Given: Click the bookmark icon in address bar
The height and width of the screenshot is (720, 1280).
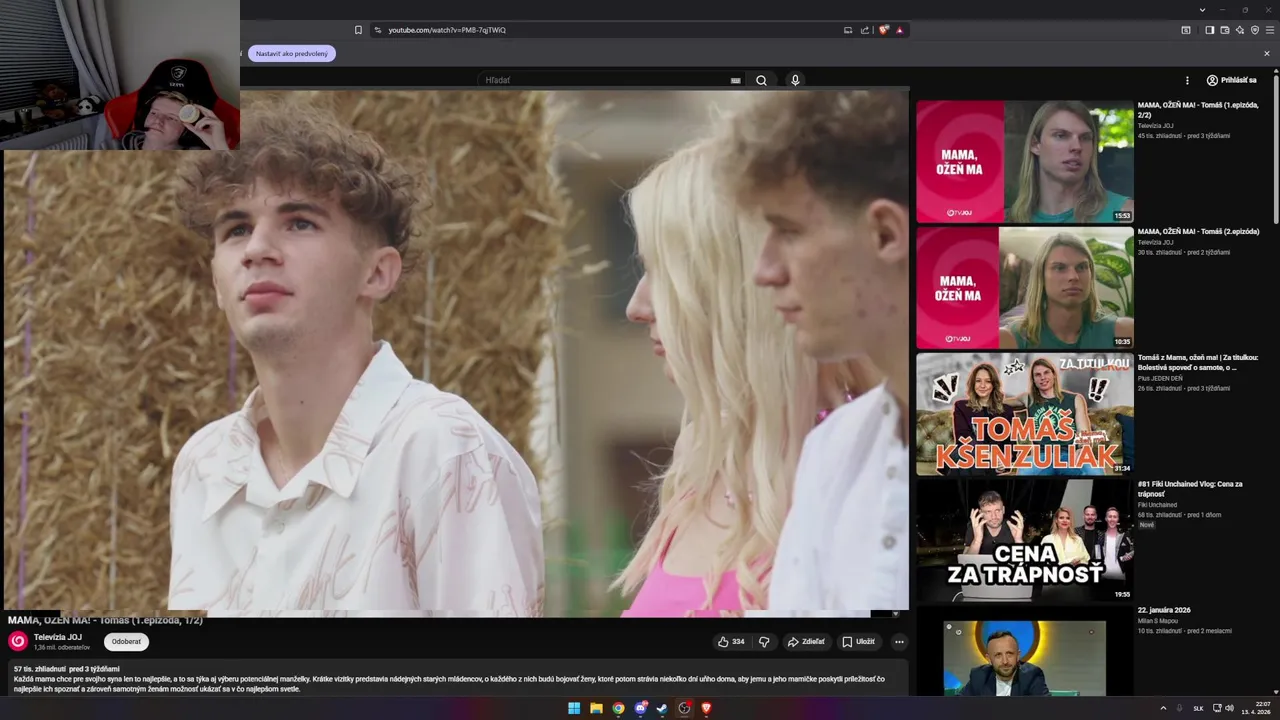Looking at the screenshot, I should pyautogui.click(x=358, y=30).
